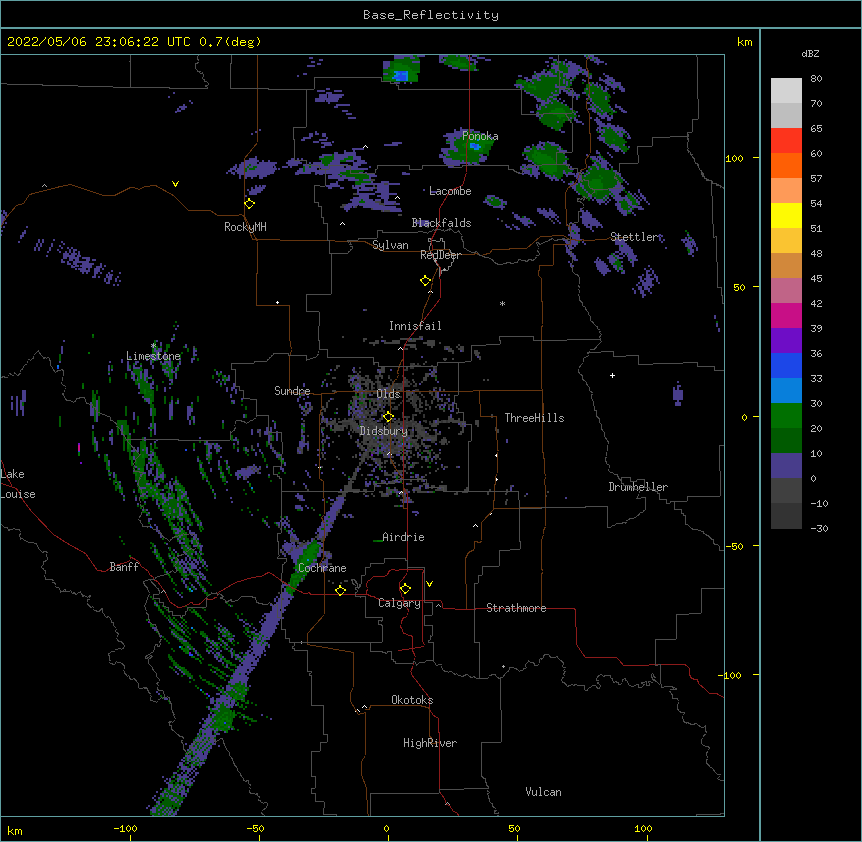Click the yellow diamond marker south of RedDeer
The image size is (862, 842).
tap(426, 281)
